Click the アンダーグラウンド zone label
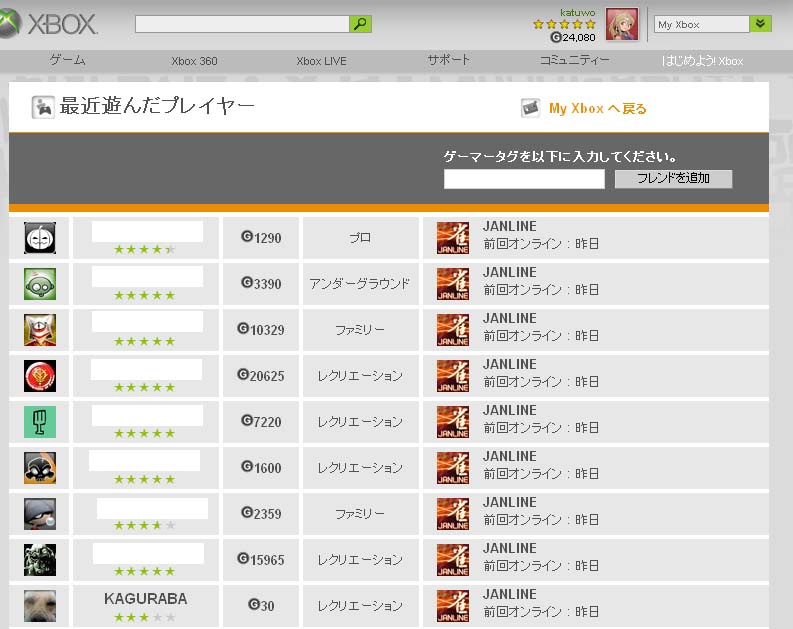The image size is (793, 629). click(360, 284)
